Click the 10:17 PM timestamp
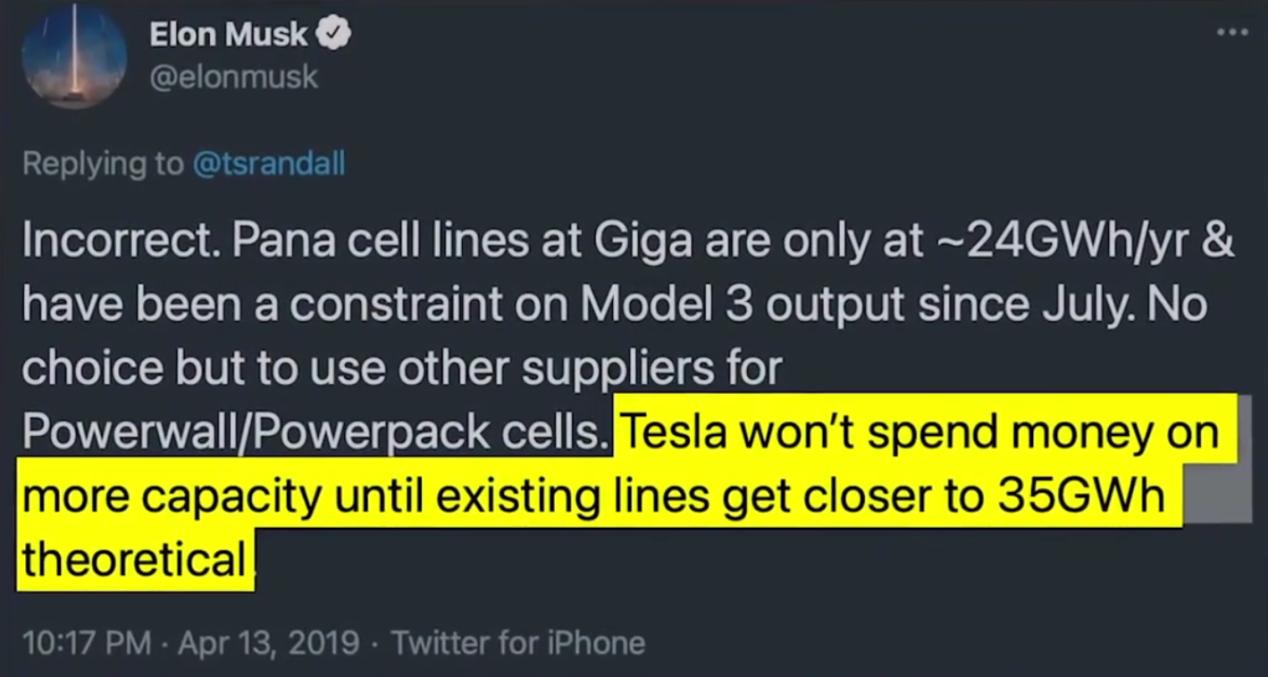Screen dimensions: 1268x677 pos(85,641)
